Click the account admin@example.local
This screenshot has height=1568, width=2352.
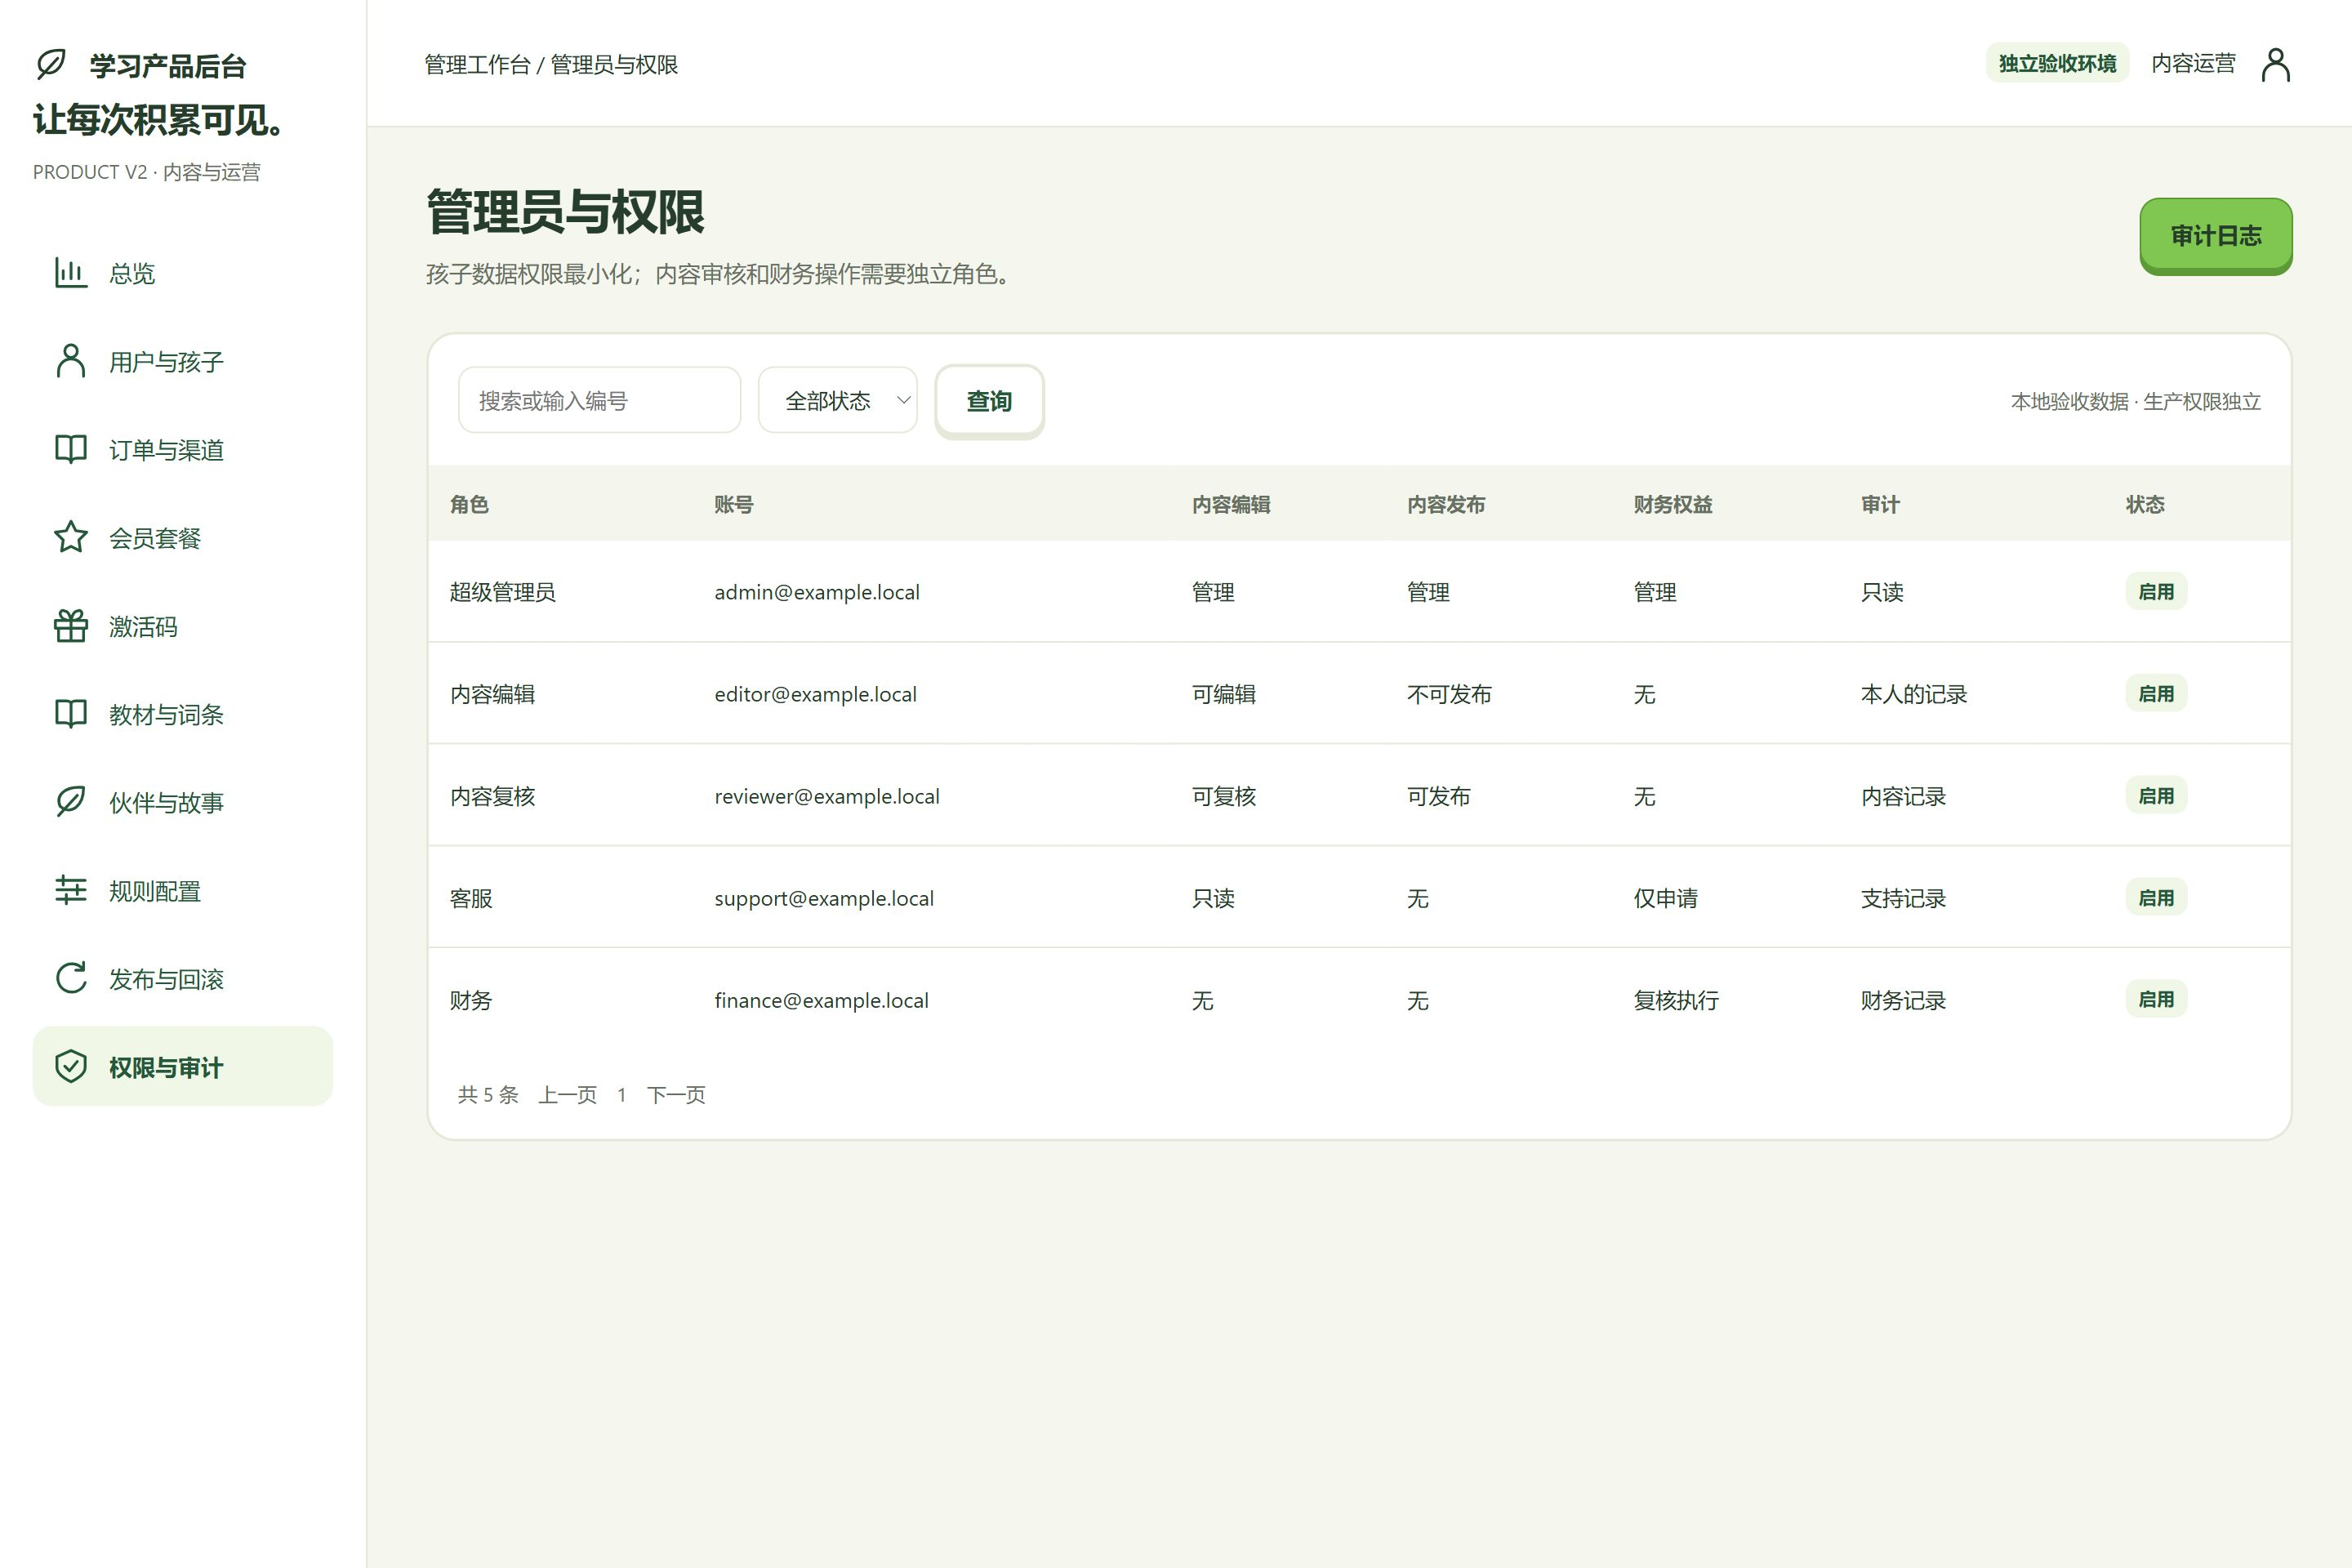(817, 592)
